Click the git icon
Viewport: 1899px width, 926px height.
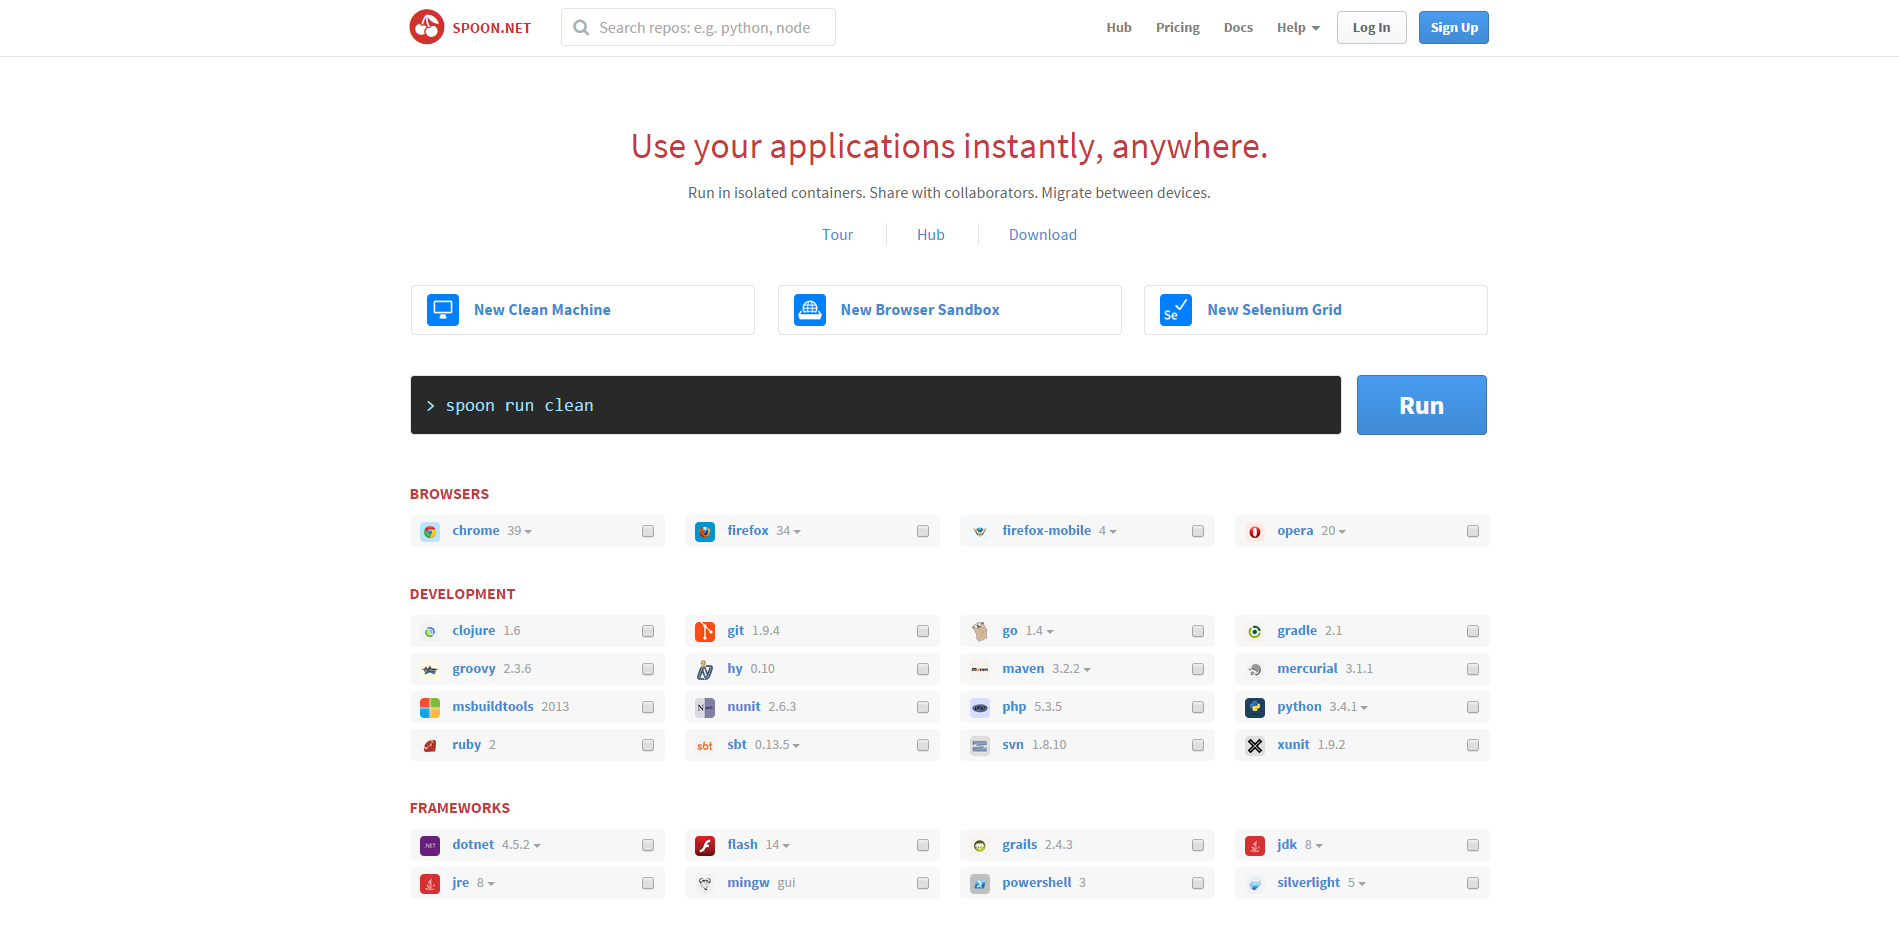point(705,632)
